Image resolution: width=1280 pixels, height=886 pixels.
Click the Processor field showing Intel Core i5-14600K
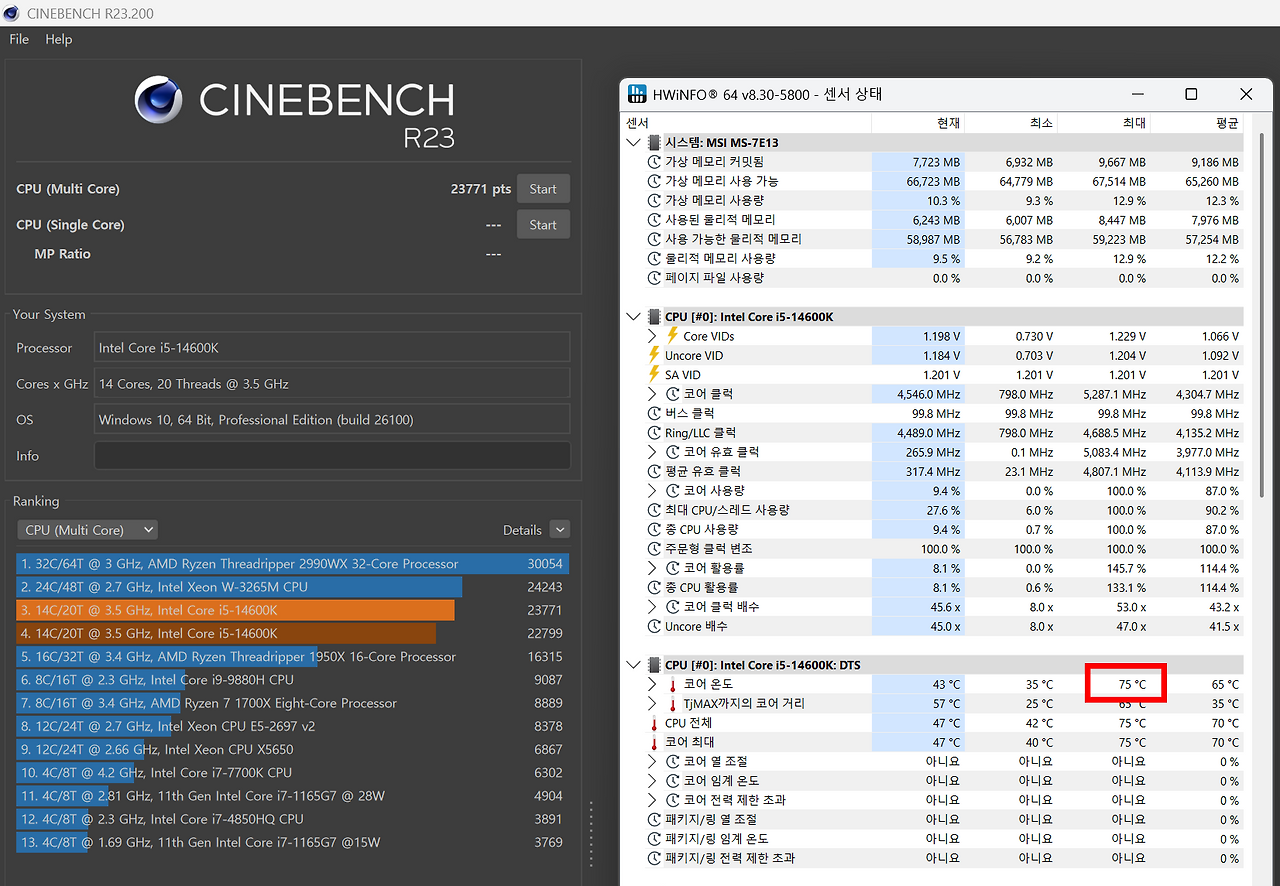point(332,348)
